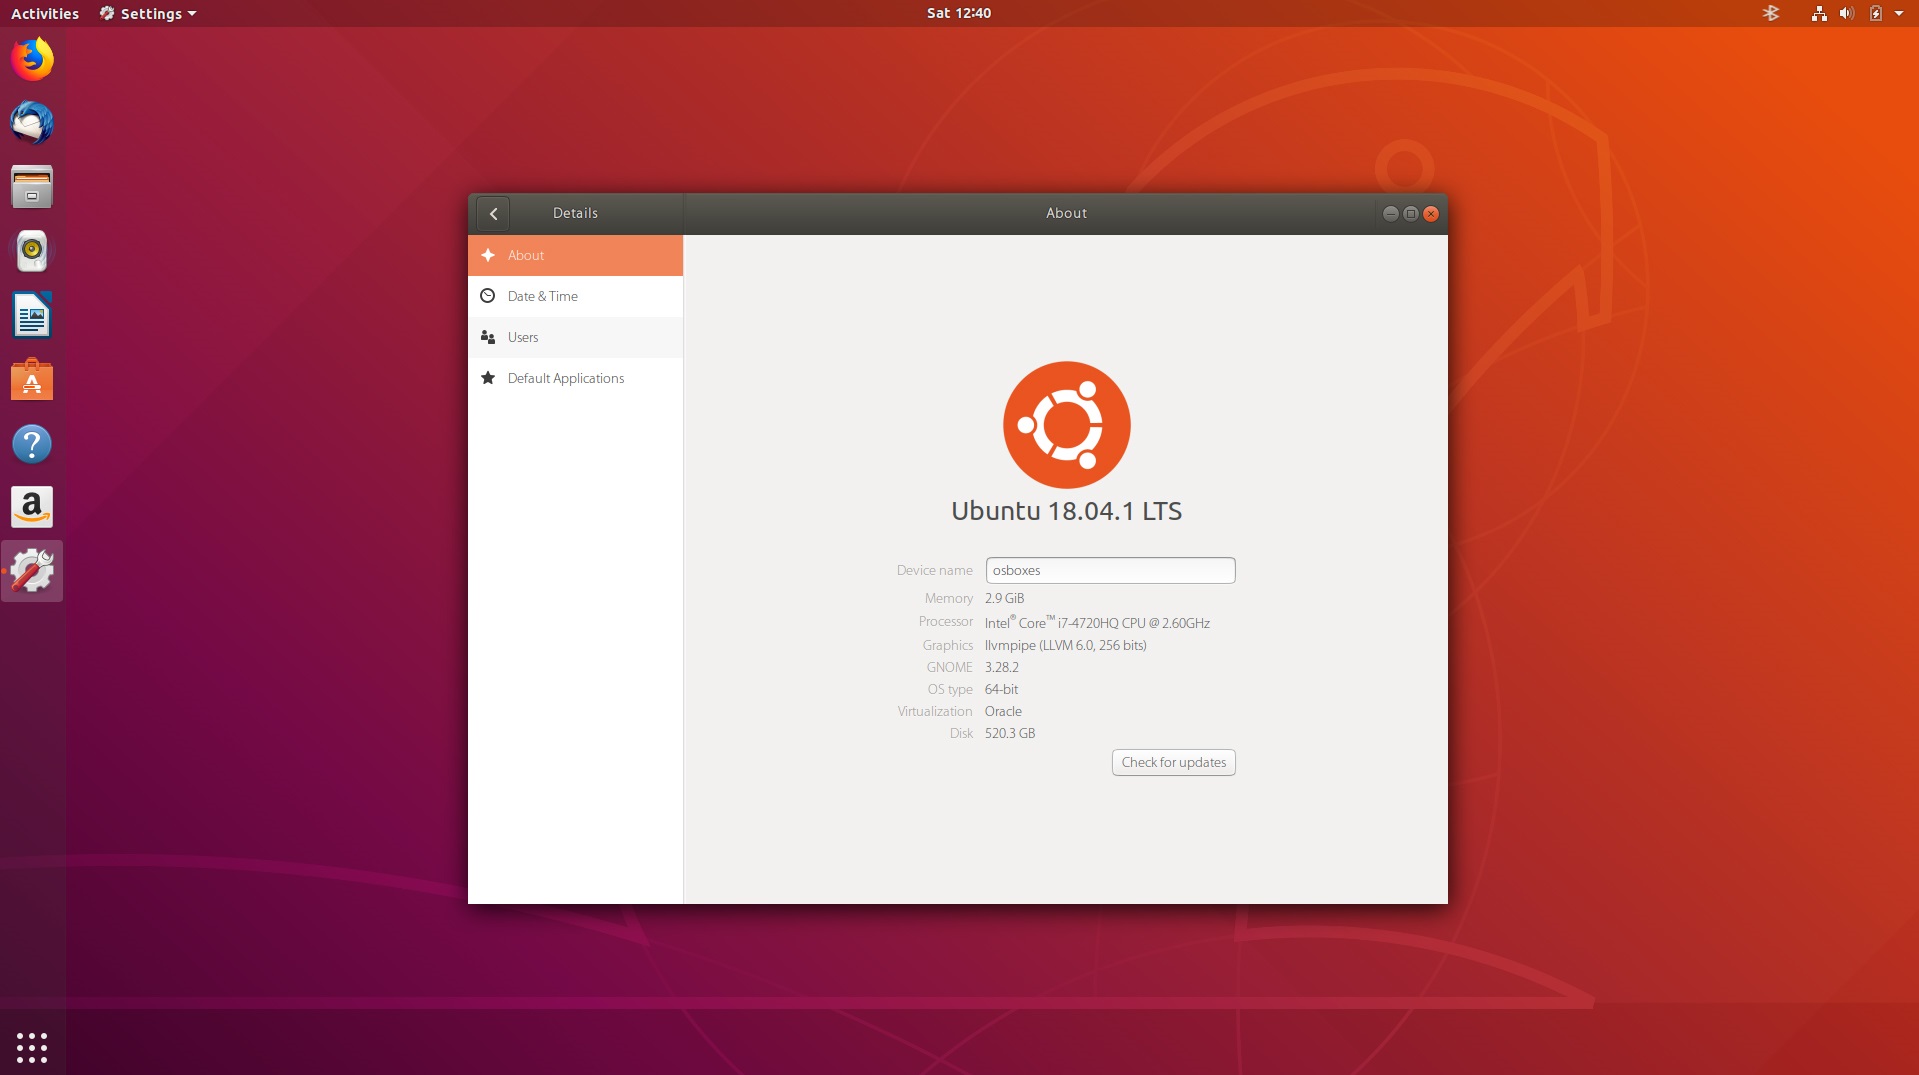Click the About title in header bar
Viewport: 1919px width, 1075px height.
[x=1066, y=213]
